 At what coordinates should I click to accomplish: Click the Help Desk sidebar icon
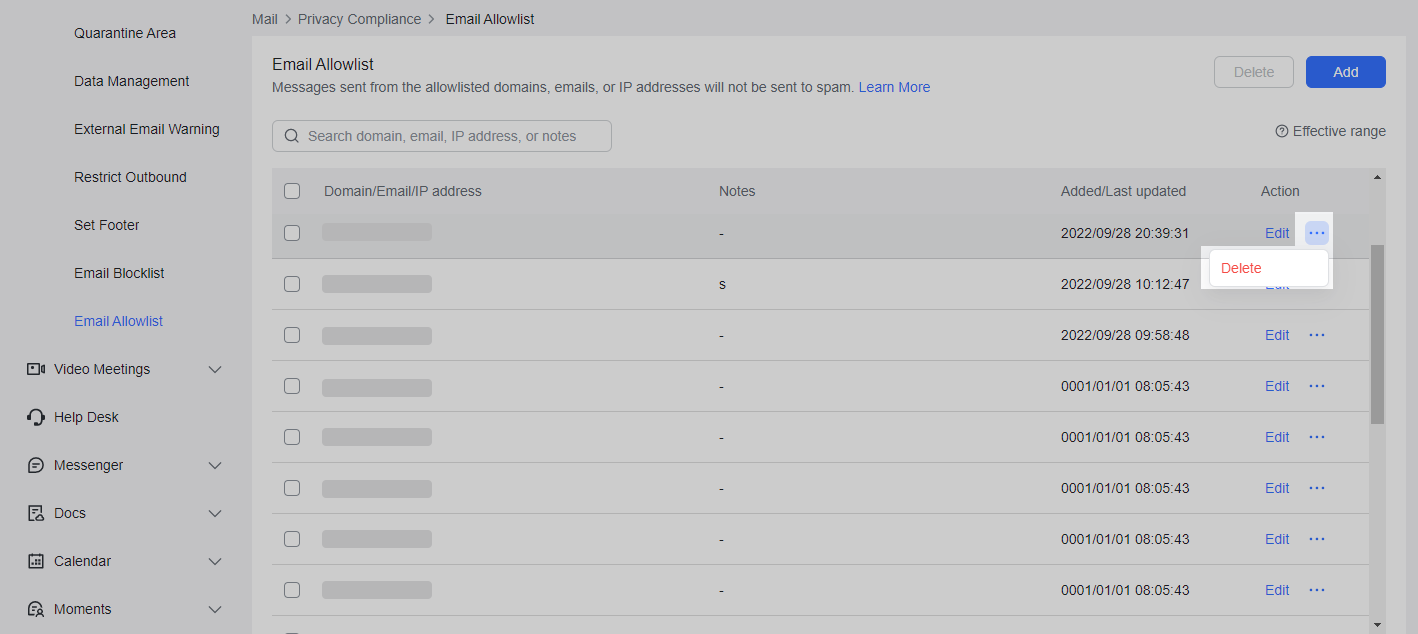36,417
